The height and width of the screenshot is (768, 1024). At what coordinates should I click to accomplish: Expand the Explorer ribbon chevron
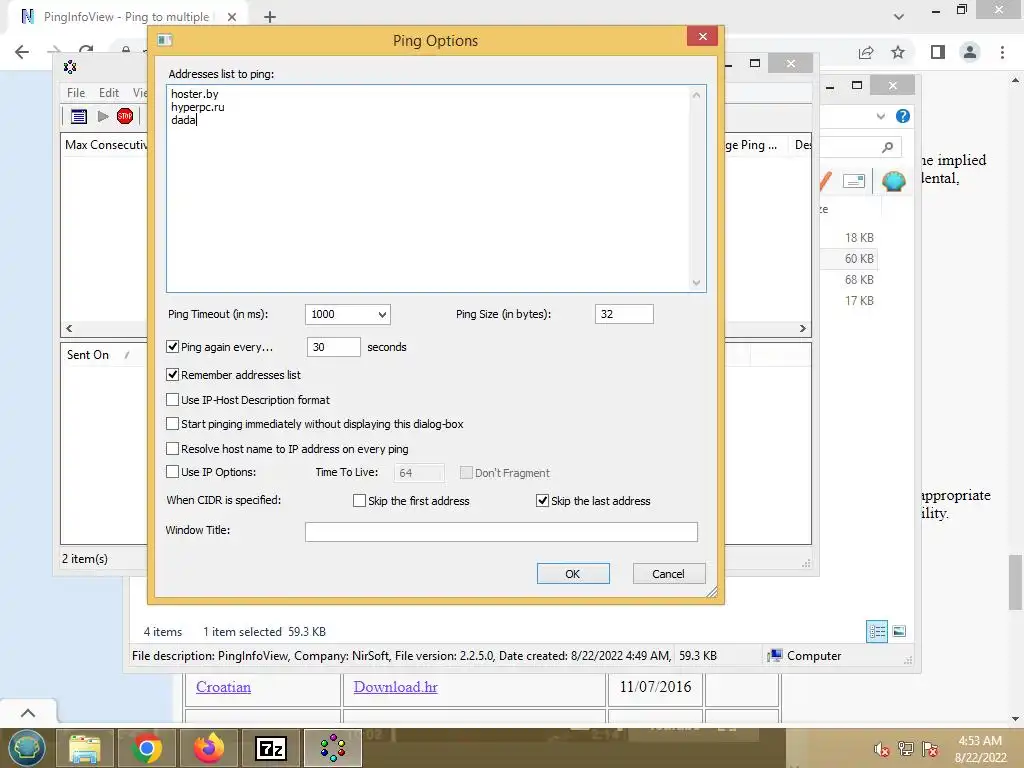coord(880,116)
